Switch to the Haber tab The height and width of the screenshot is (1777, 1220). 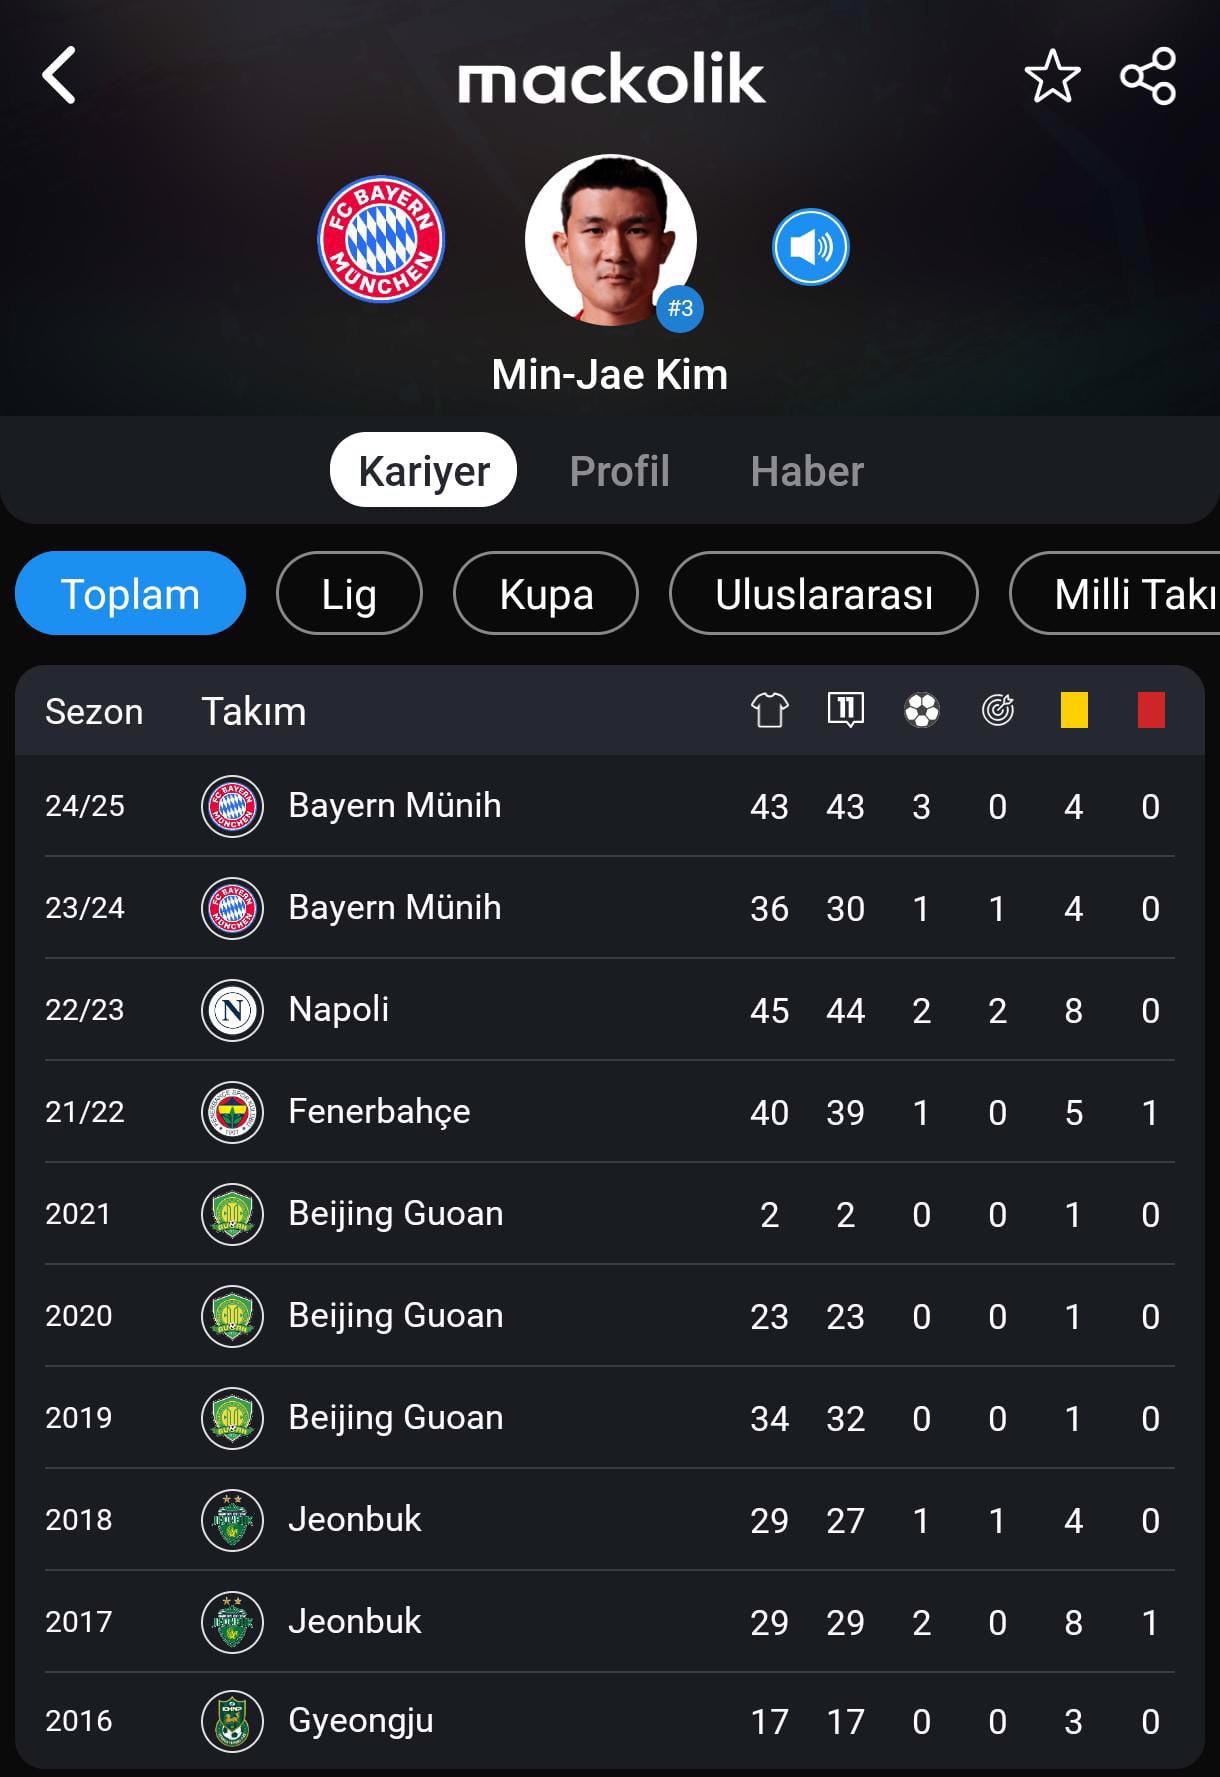tap(807, 471)
